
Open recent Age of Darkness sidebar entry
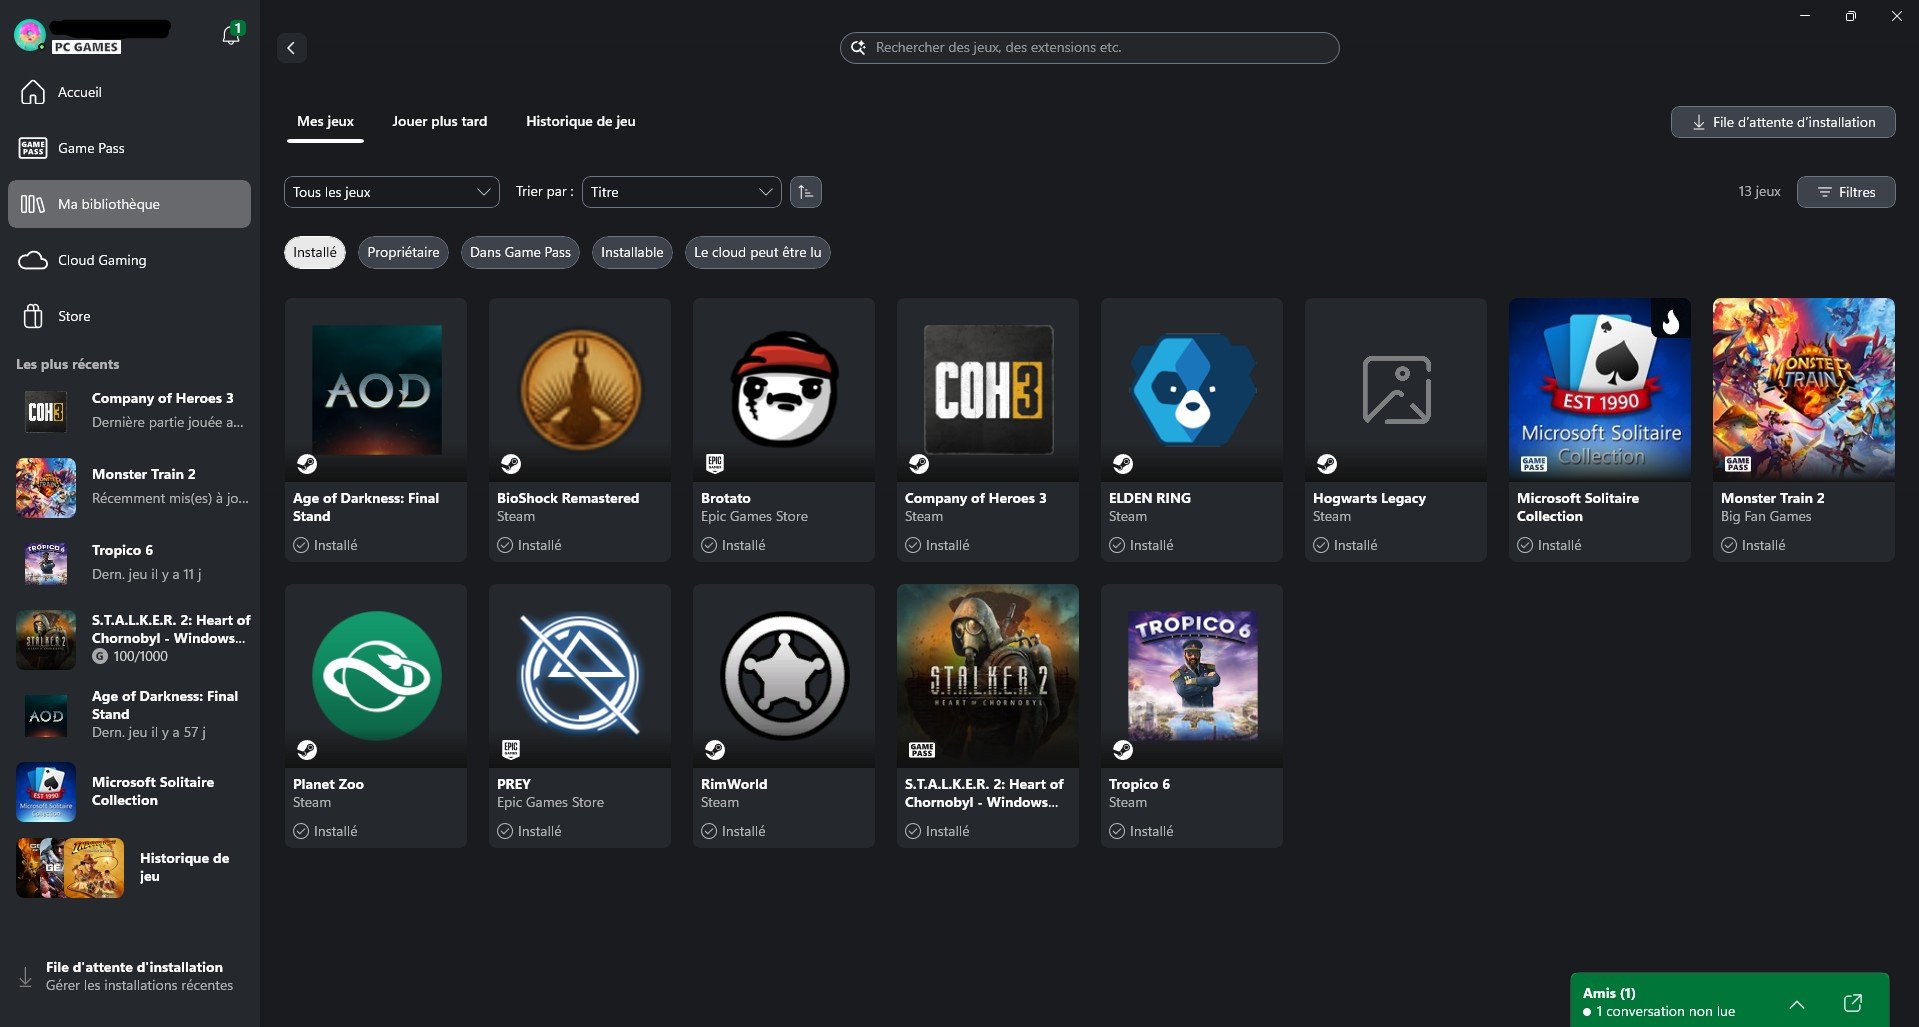click(x=129, y=715)
